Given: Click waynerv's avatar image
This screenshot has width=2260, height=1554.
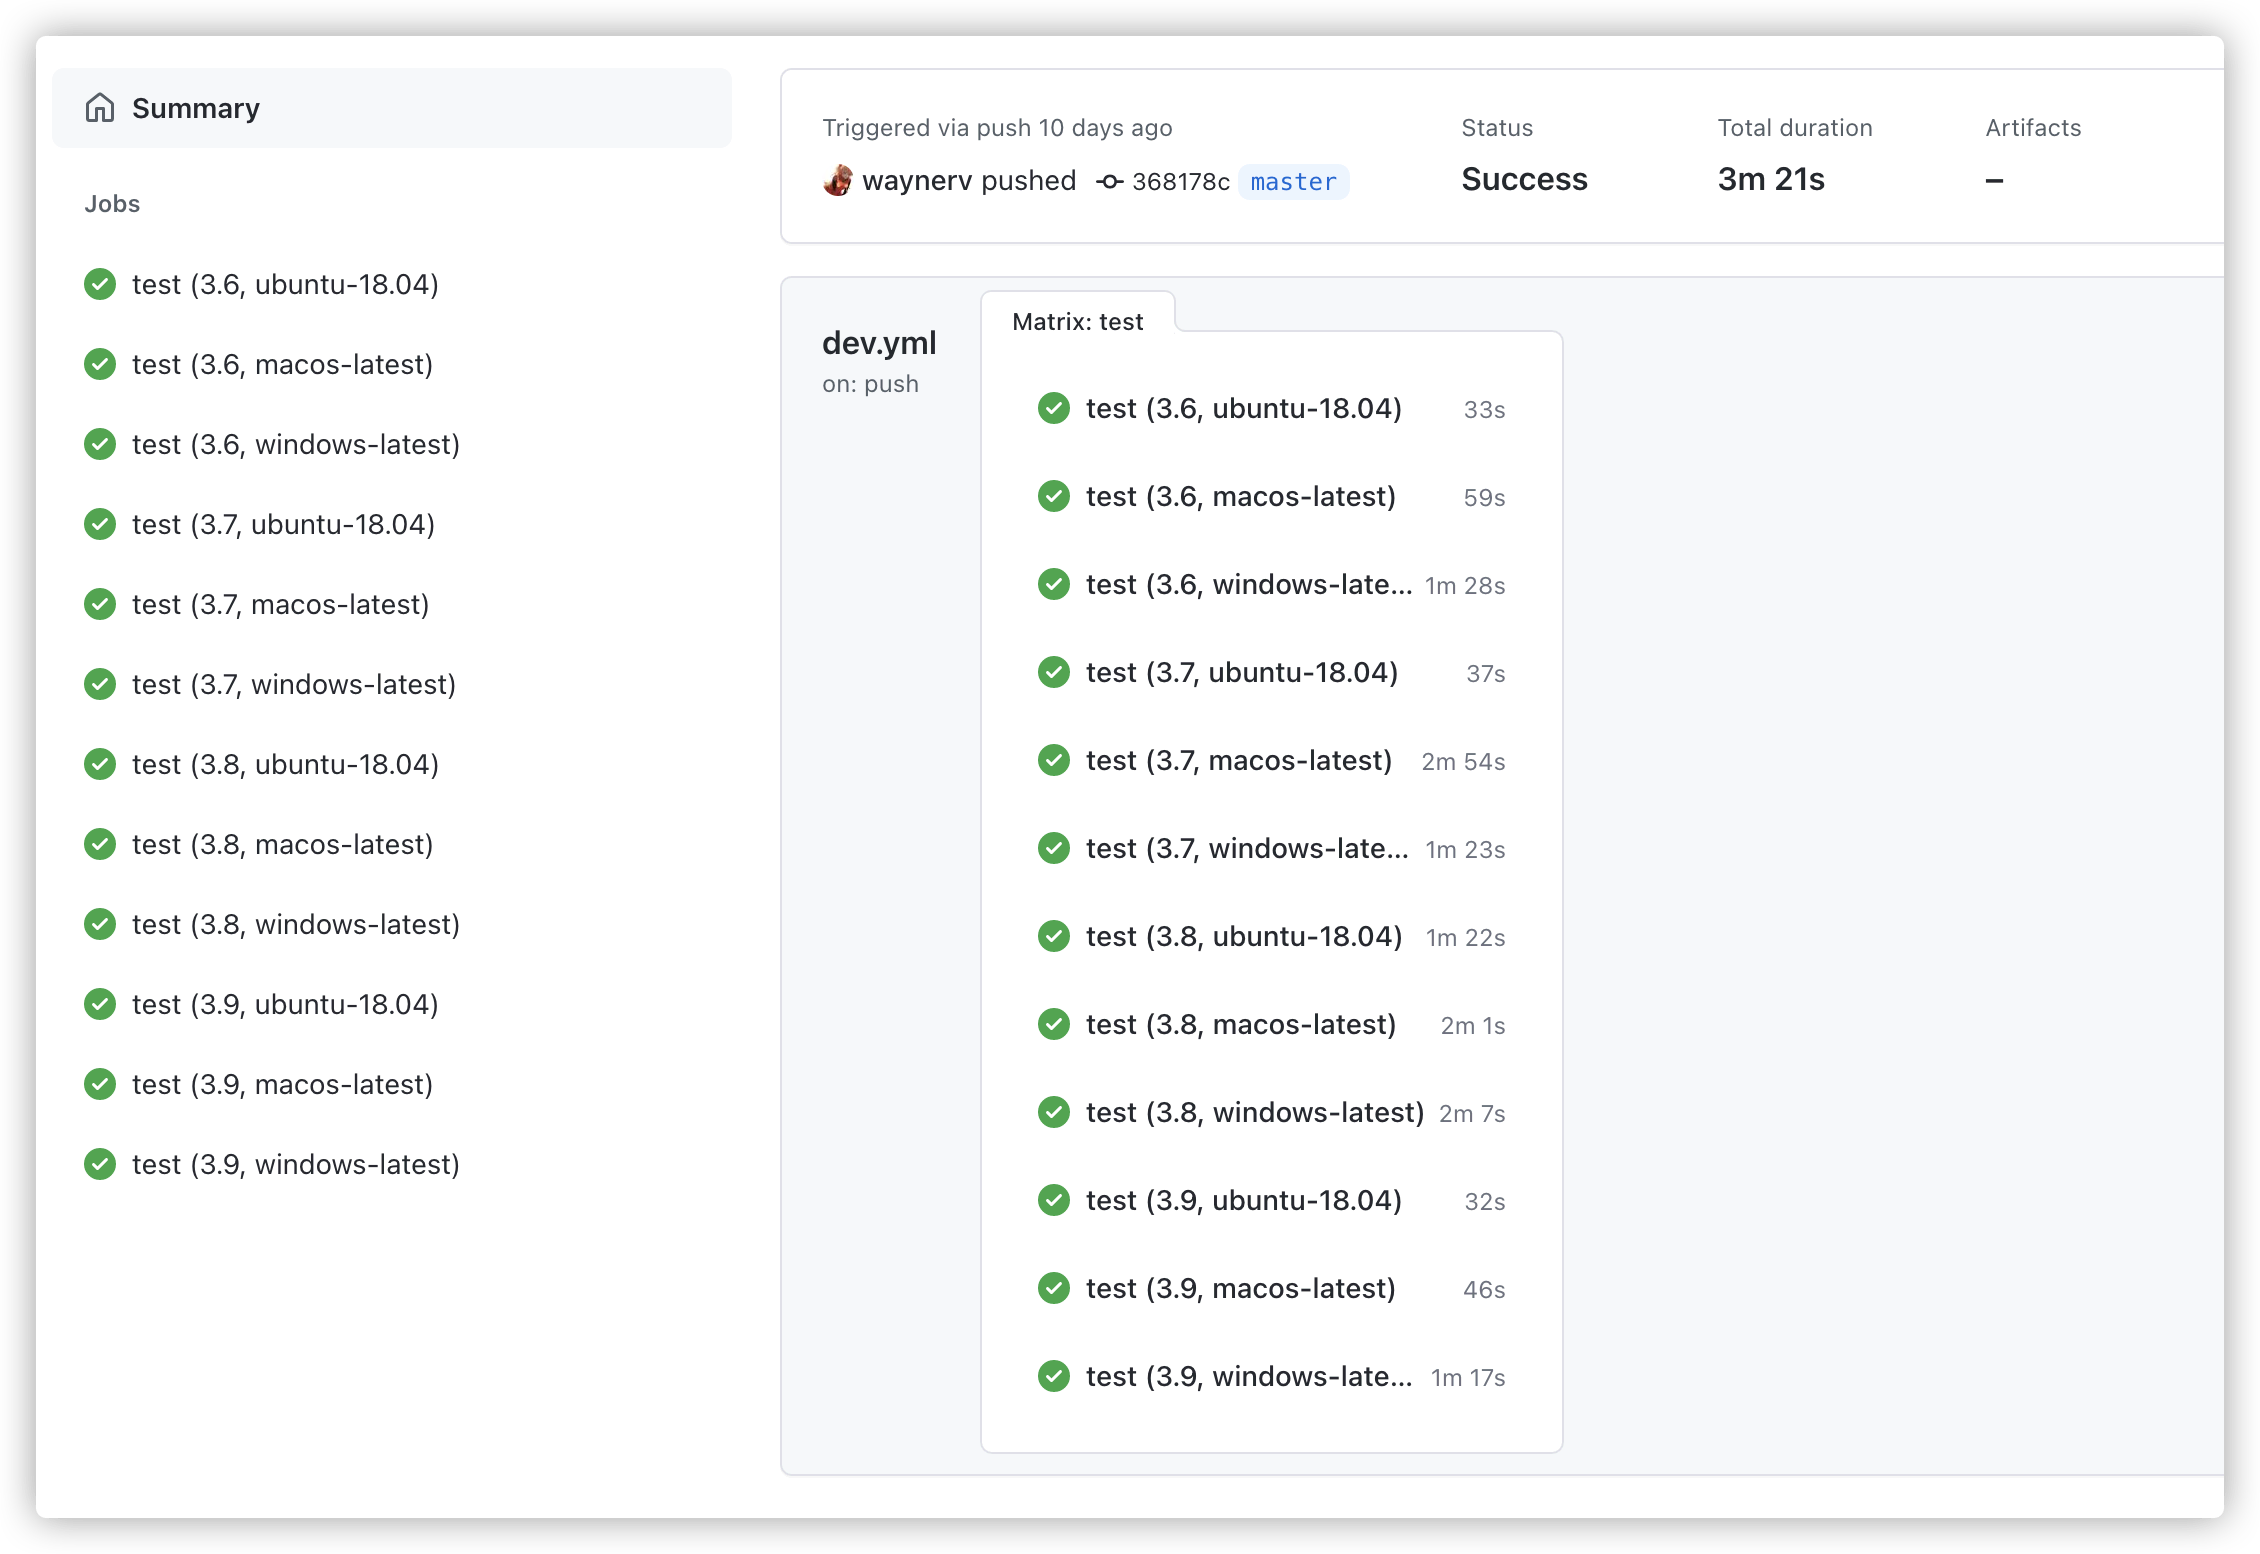Looking at the screenshot, I should 838,181.
